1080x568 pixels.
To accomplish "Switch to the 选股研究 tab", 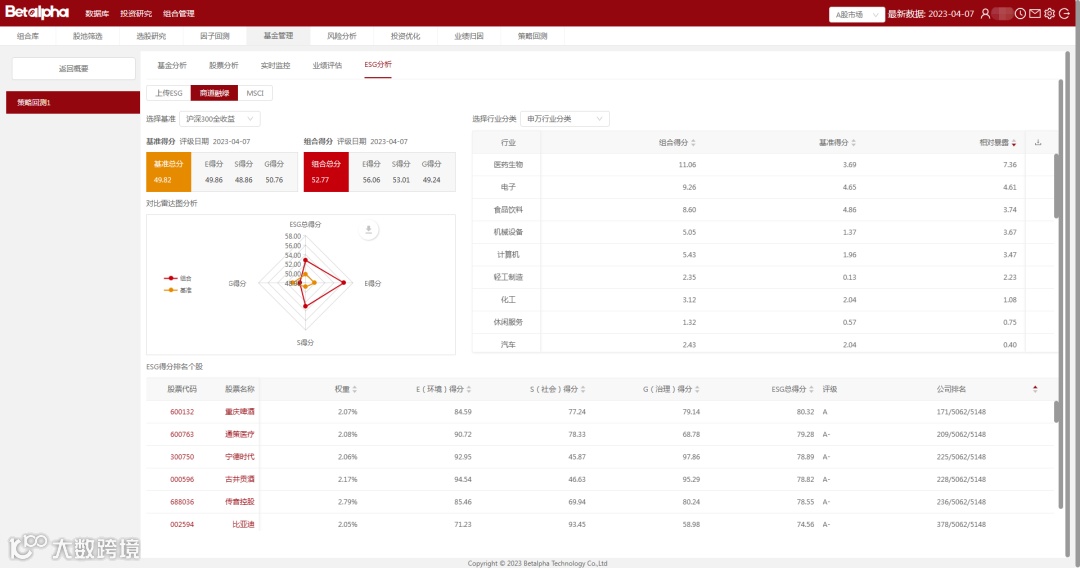I will 151,36.
